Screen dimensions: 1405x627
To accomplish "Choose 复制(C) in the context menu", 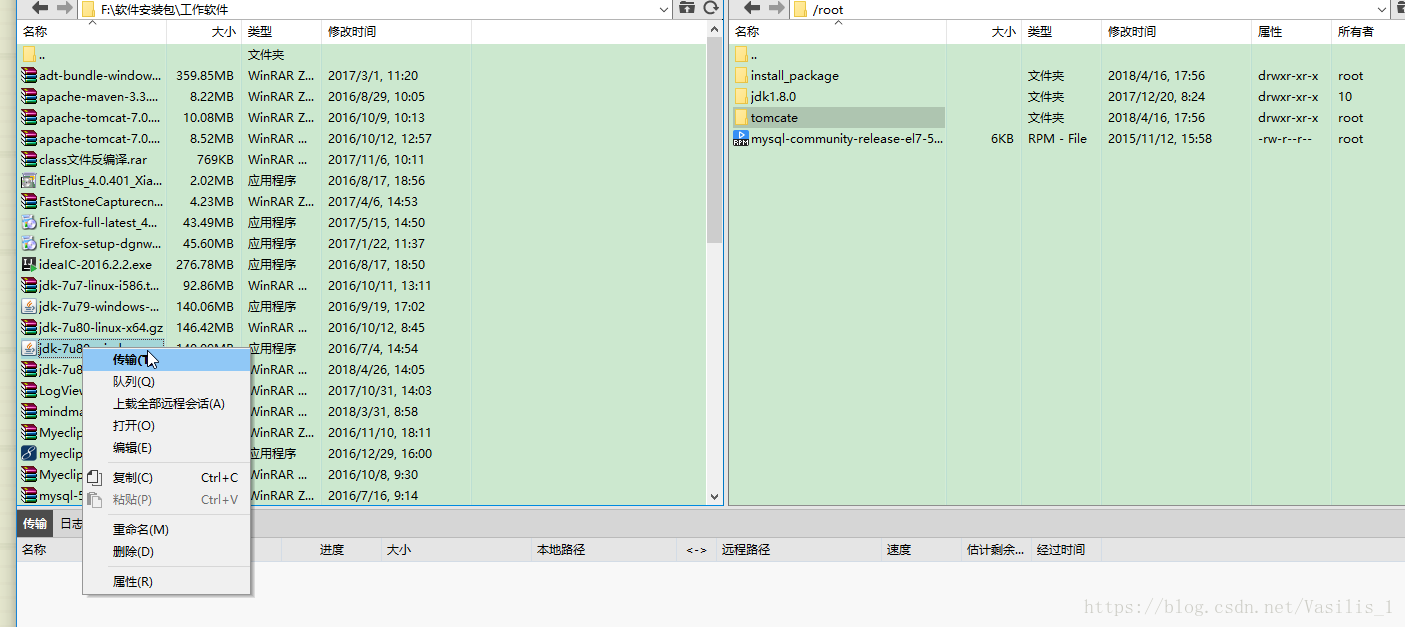I will [x=166, y=478].
